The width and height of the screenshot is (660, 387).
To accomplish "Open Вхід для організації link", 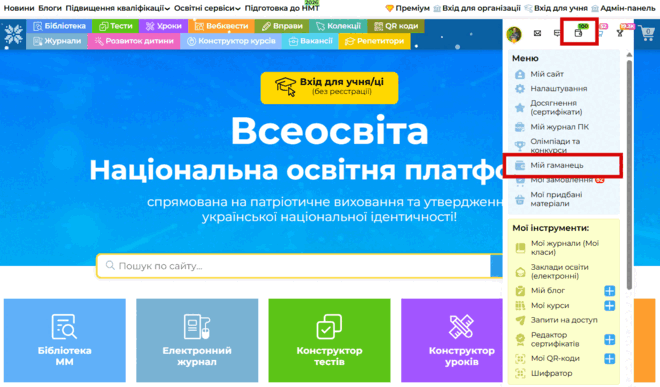I will pyautogui.click(x=477, y=8).
